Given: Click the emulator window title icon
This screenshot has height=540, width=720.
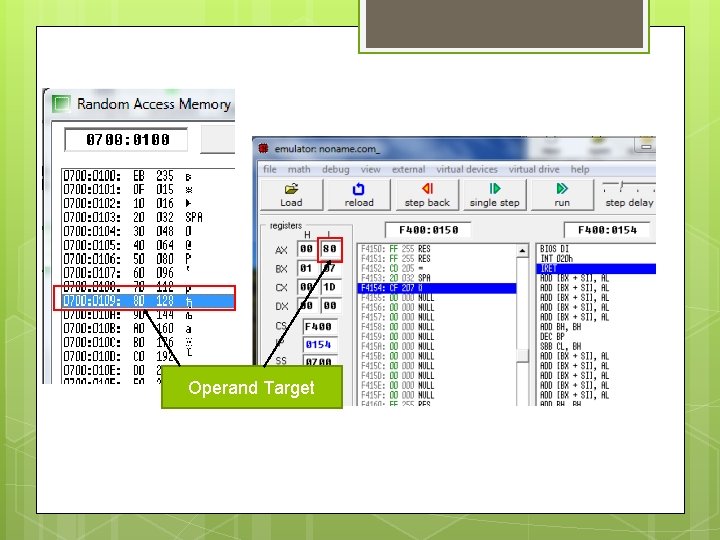Looking at the screenshot, I should pos(263,149).
